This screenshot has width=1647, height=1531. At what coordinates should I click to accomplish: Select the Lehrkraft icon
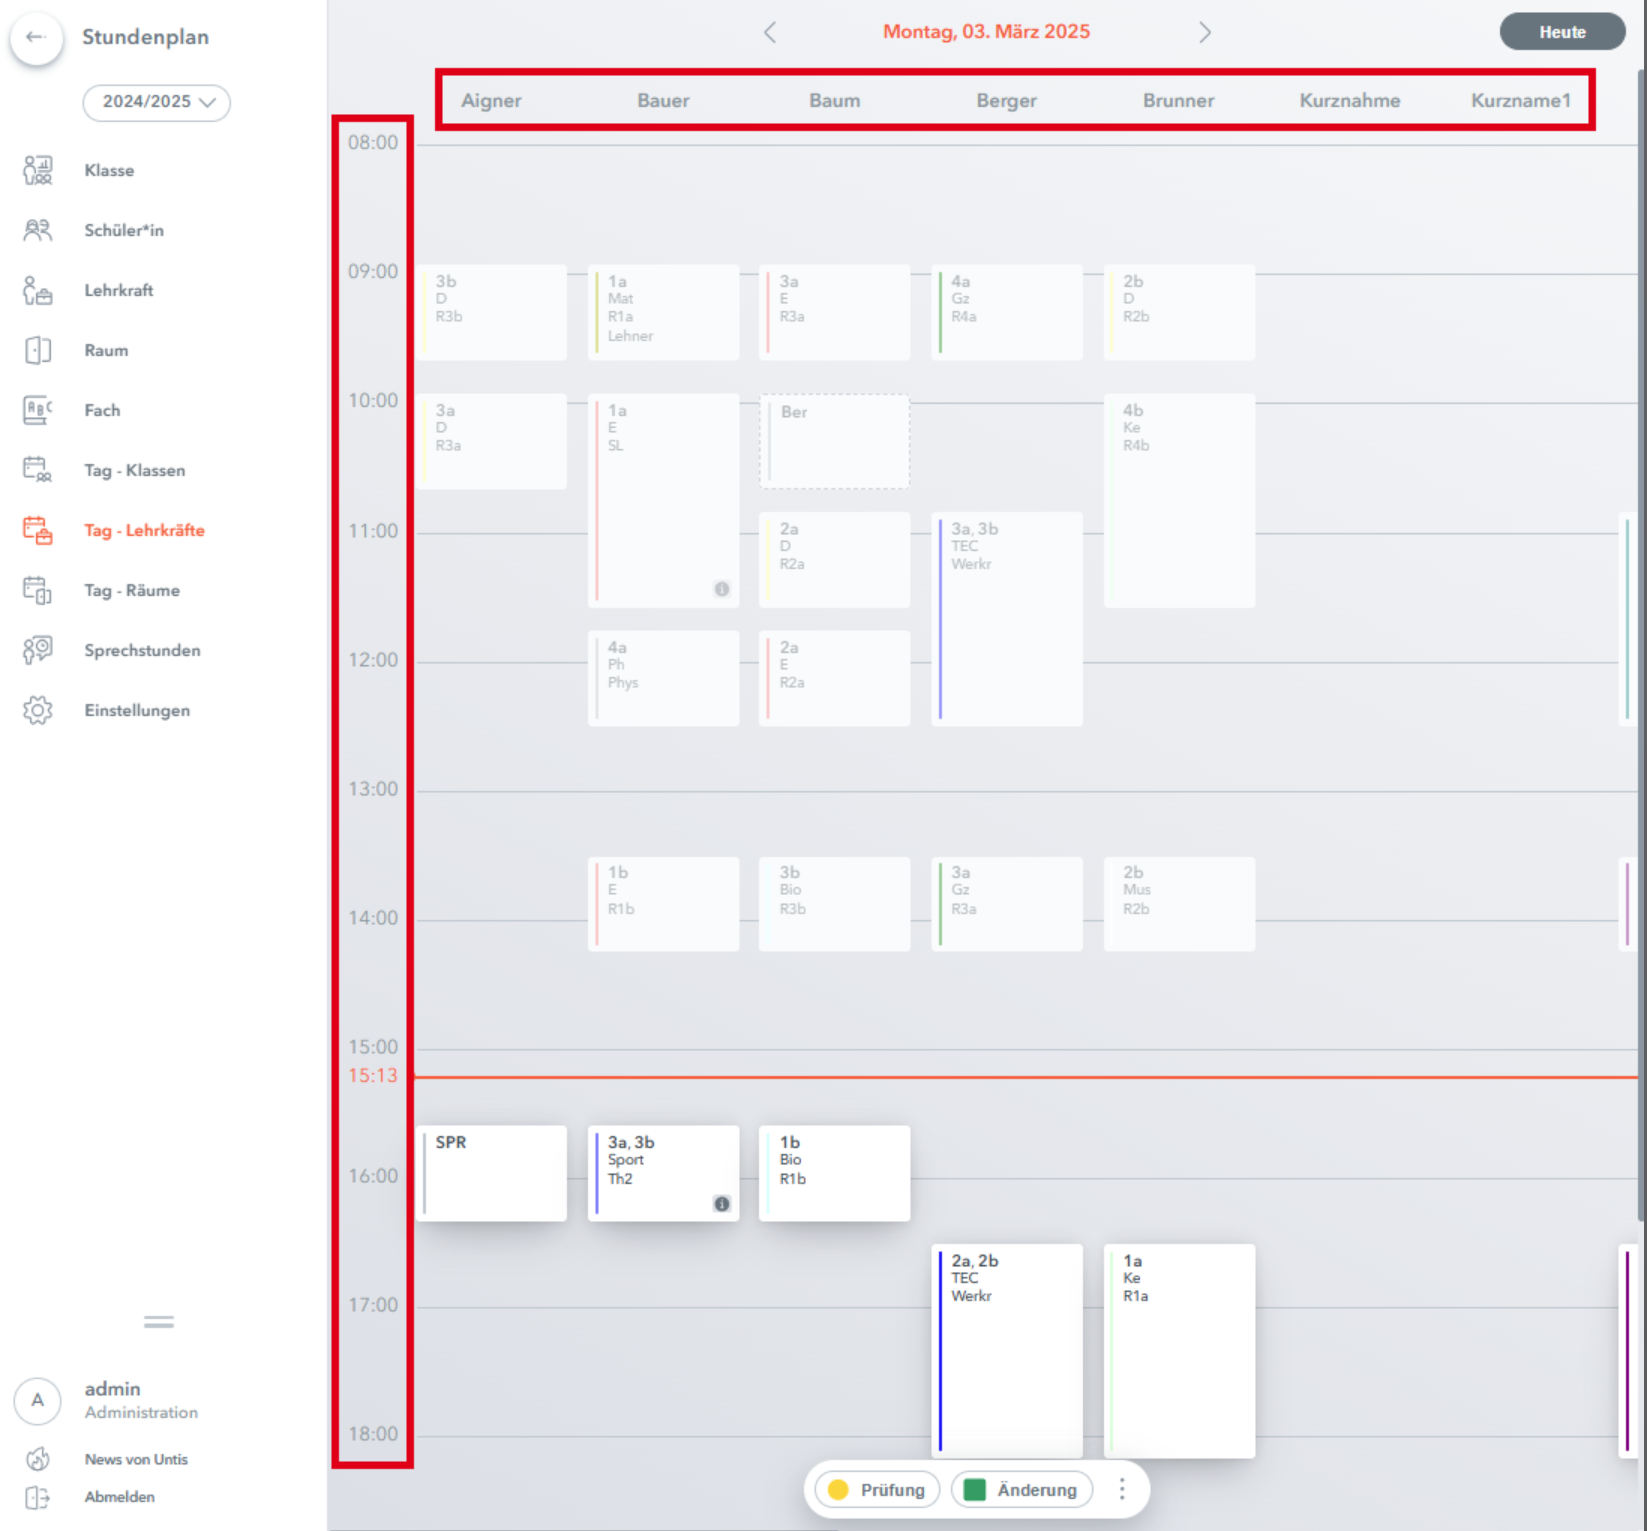pos(38,290)
